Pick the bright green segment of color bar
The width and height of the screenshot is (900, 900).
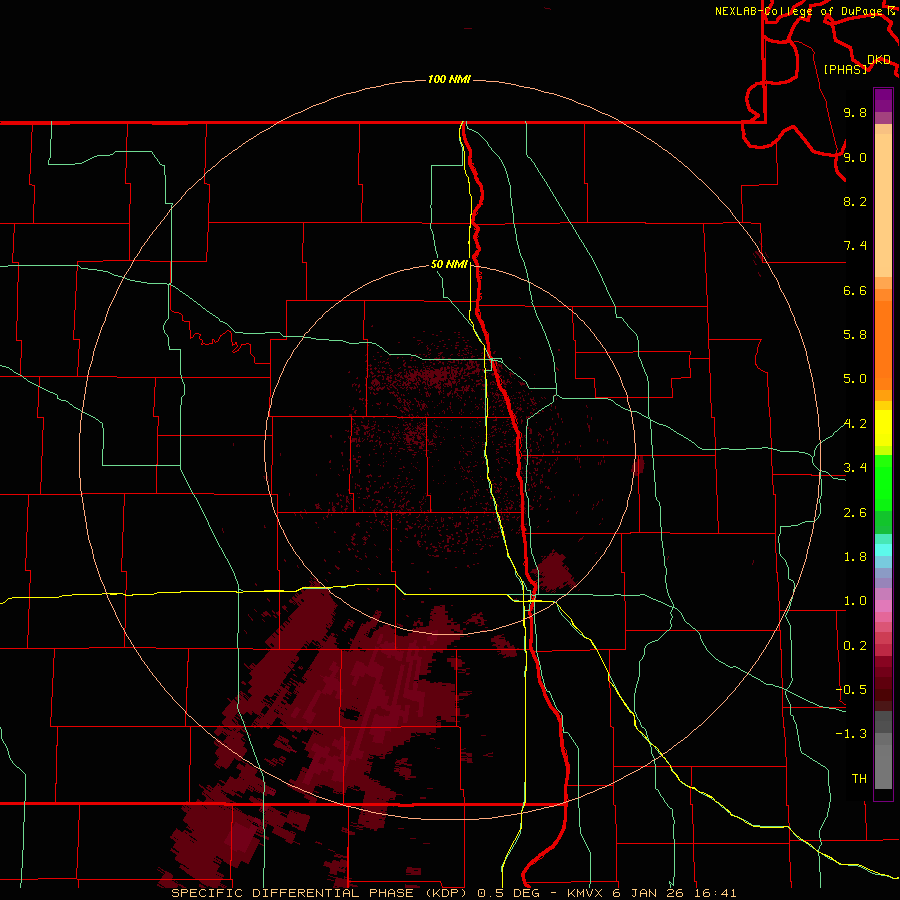(x=883, y=482)
